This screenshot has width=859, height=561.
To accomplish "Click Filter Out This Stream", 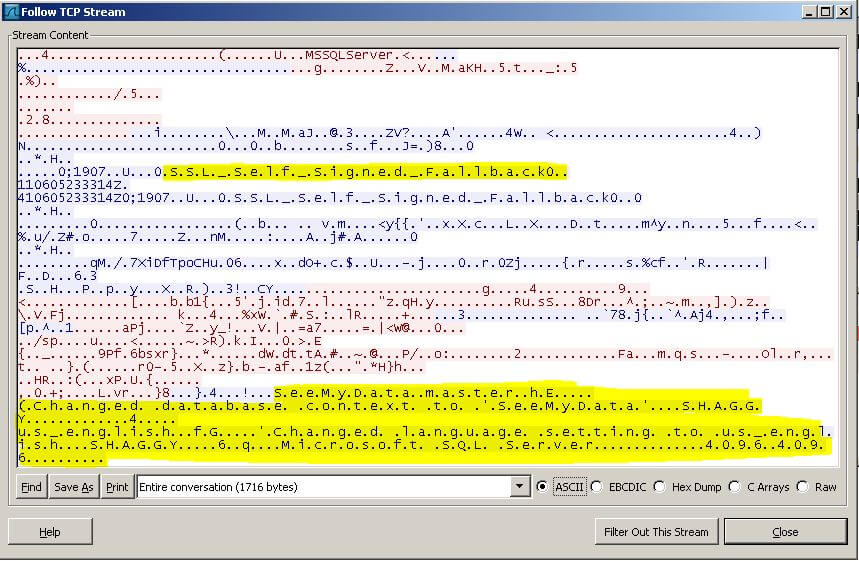I will pos(656,531).
